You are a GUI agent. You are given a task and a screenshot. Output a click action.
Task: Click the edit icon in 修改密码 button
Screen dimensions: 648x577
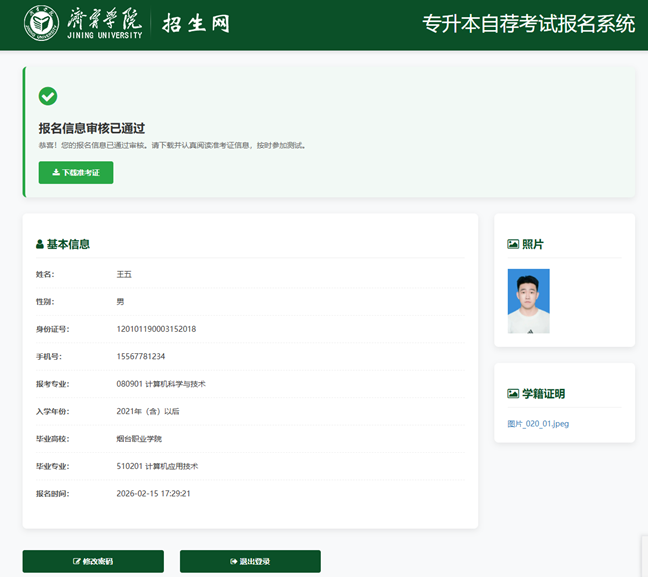tap(77, 562)
